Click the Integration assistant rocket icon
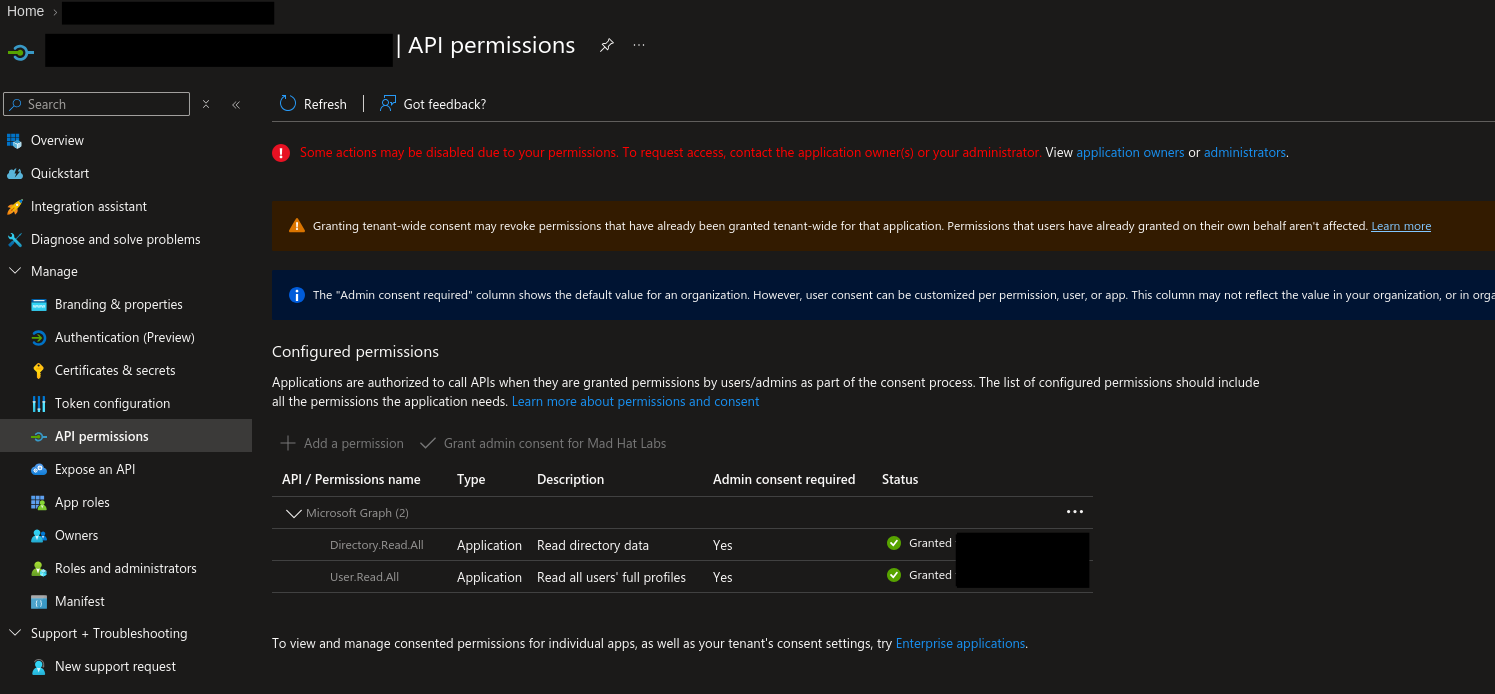This screenshot has width=1495, height=694. coord(14,206)
